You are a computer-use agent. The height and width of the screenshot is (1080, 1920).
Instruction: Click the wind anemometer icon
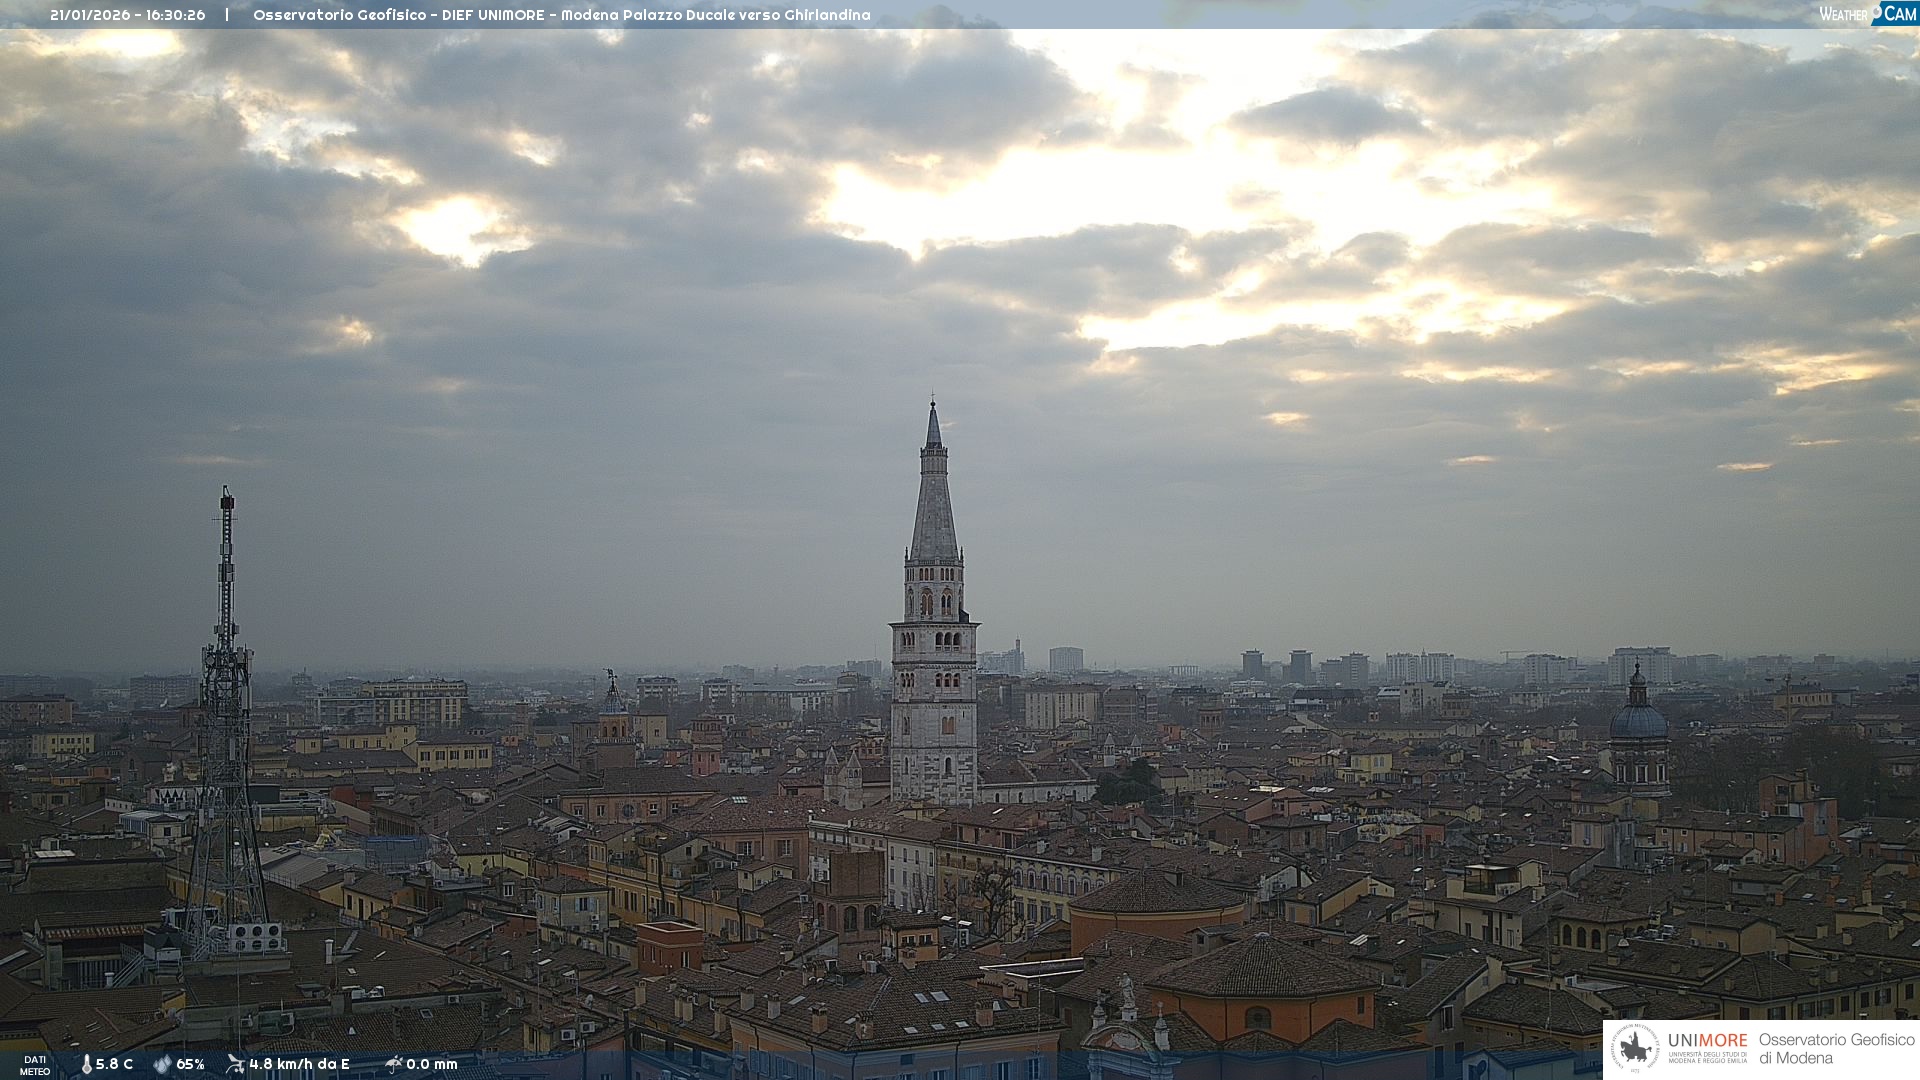pyautogui.click(x=235, y=1064)
